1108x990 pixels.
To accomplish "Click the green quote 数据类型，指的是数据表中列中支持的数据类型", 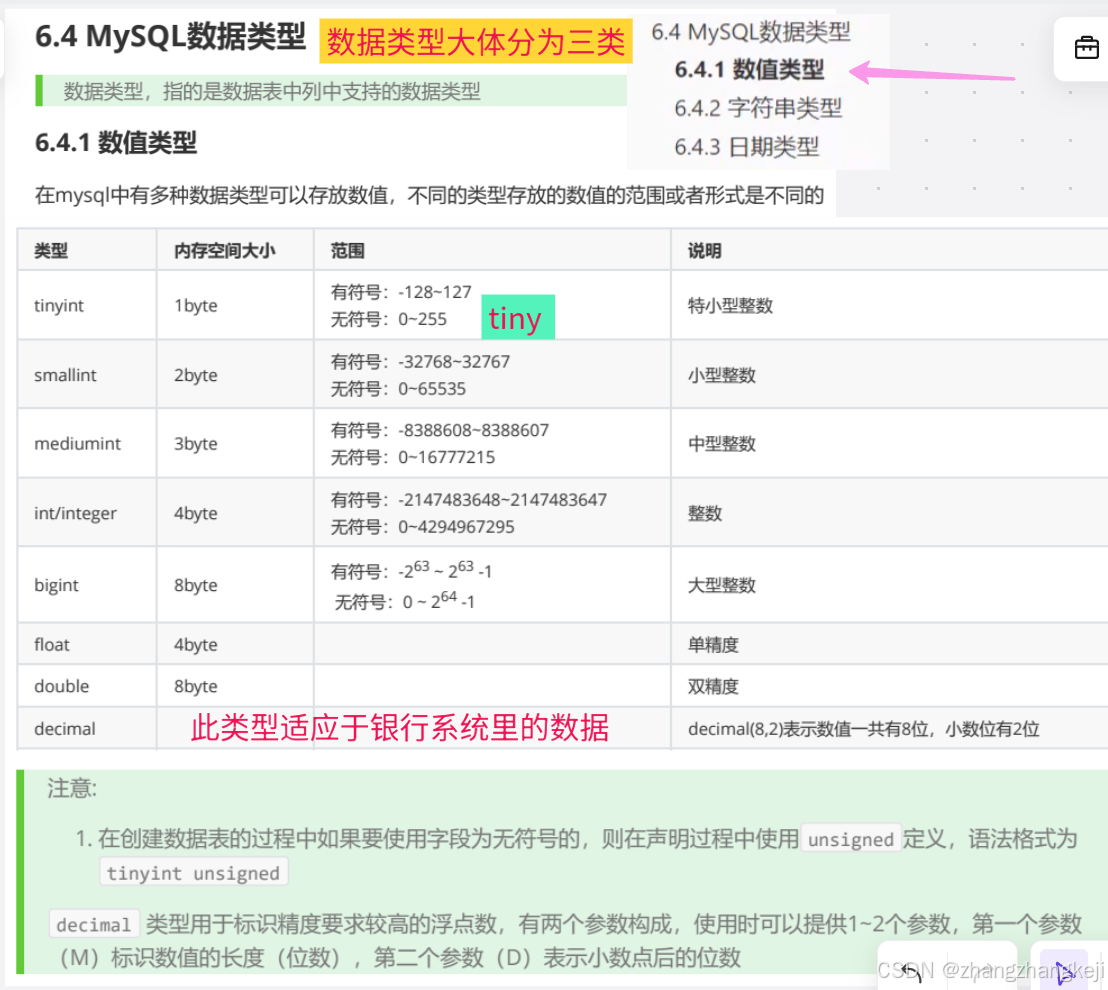I will (x=272, y=91).
